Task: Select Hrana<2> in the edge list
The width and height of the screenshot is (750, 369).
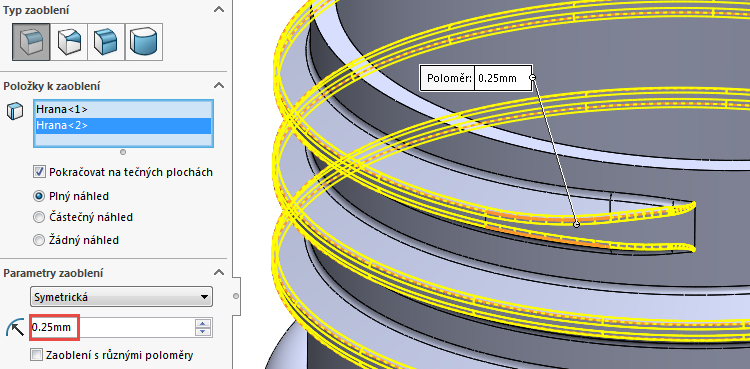Action: click(x=123, y=125)
